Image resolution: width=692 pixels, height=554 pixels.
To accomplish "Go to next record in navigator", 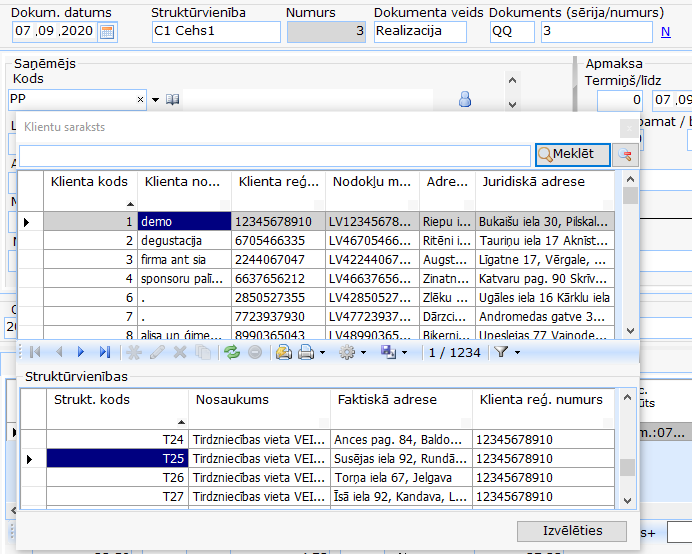I will click(81, 352).
